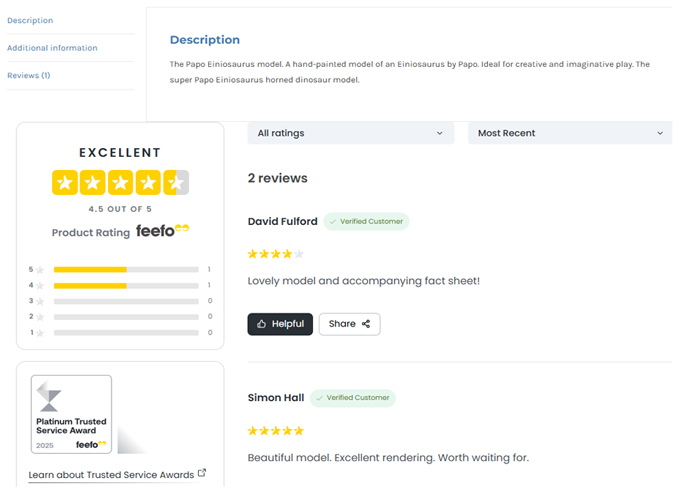Click Simon Hall's Verified Customer badge
This screenshot has width=680, height=493.
353,398
